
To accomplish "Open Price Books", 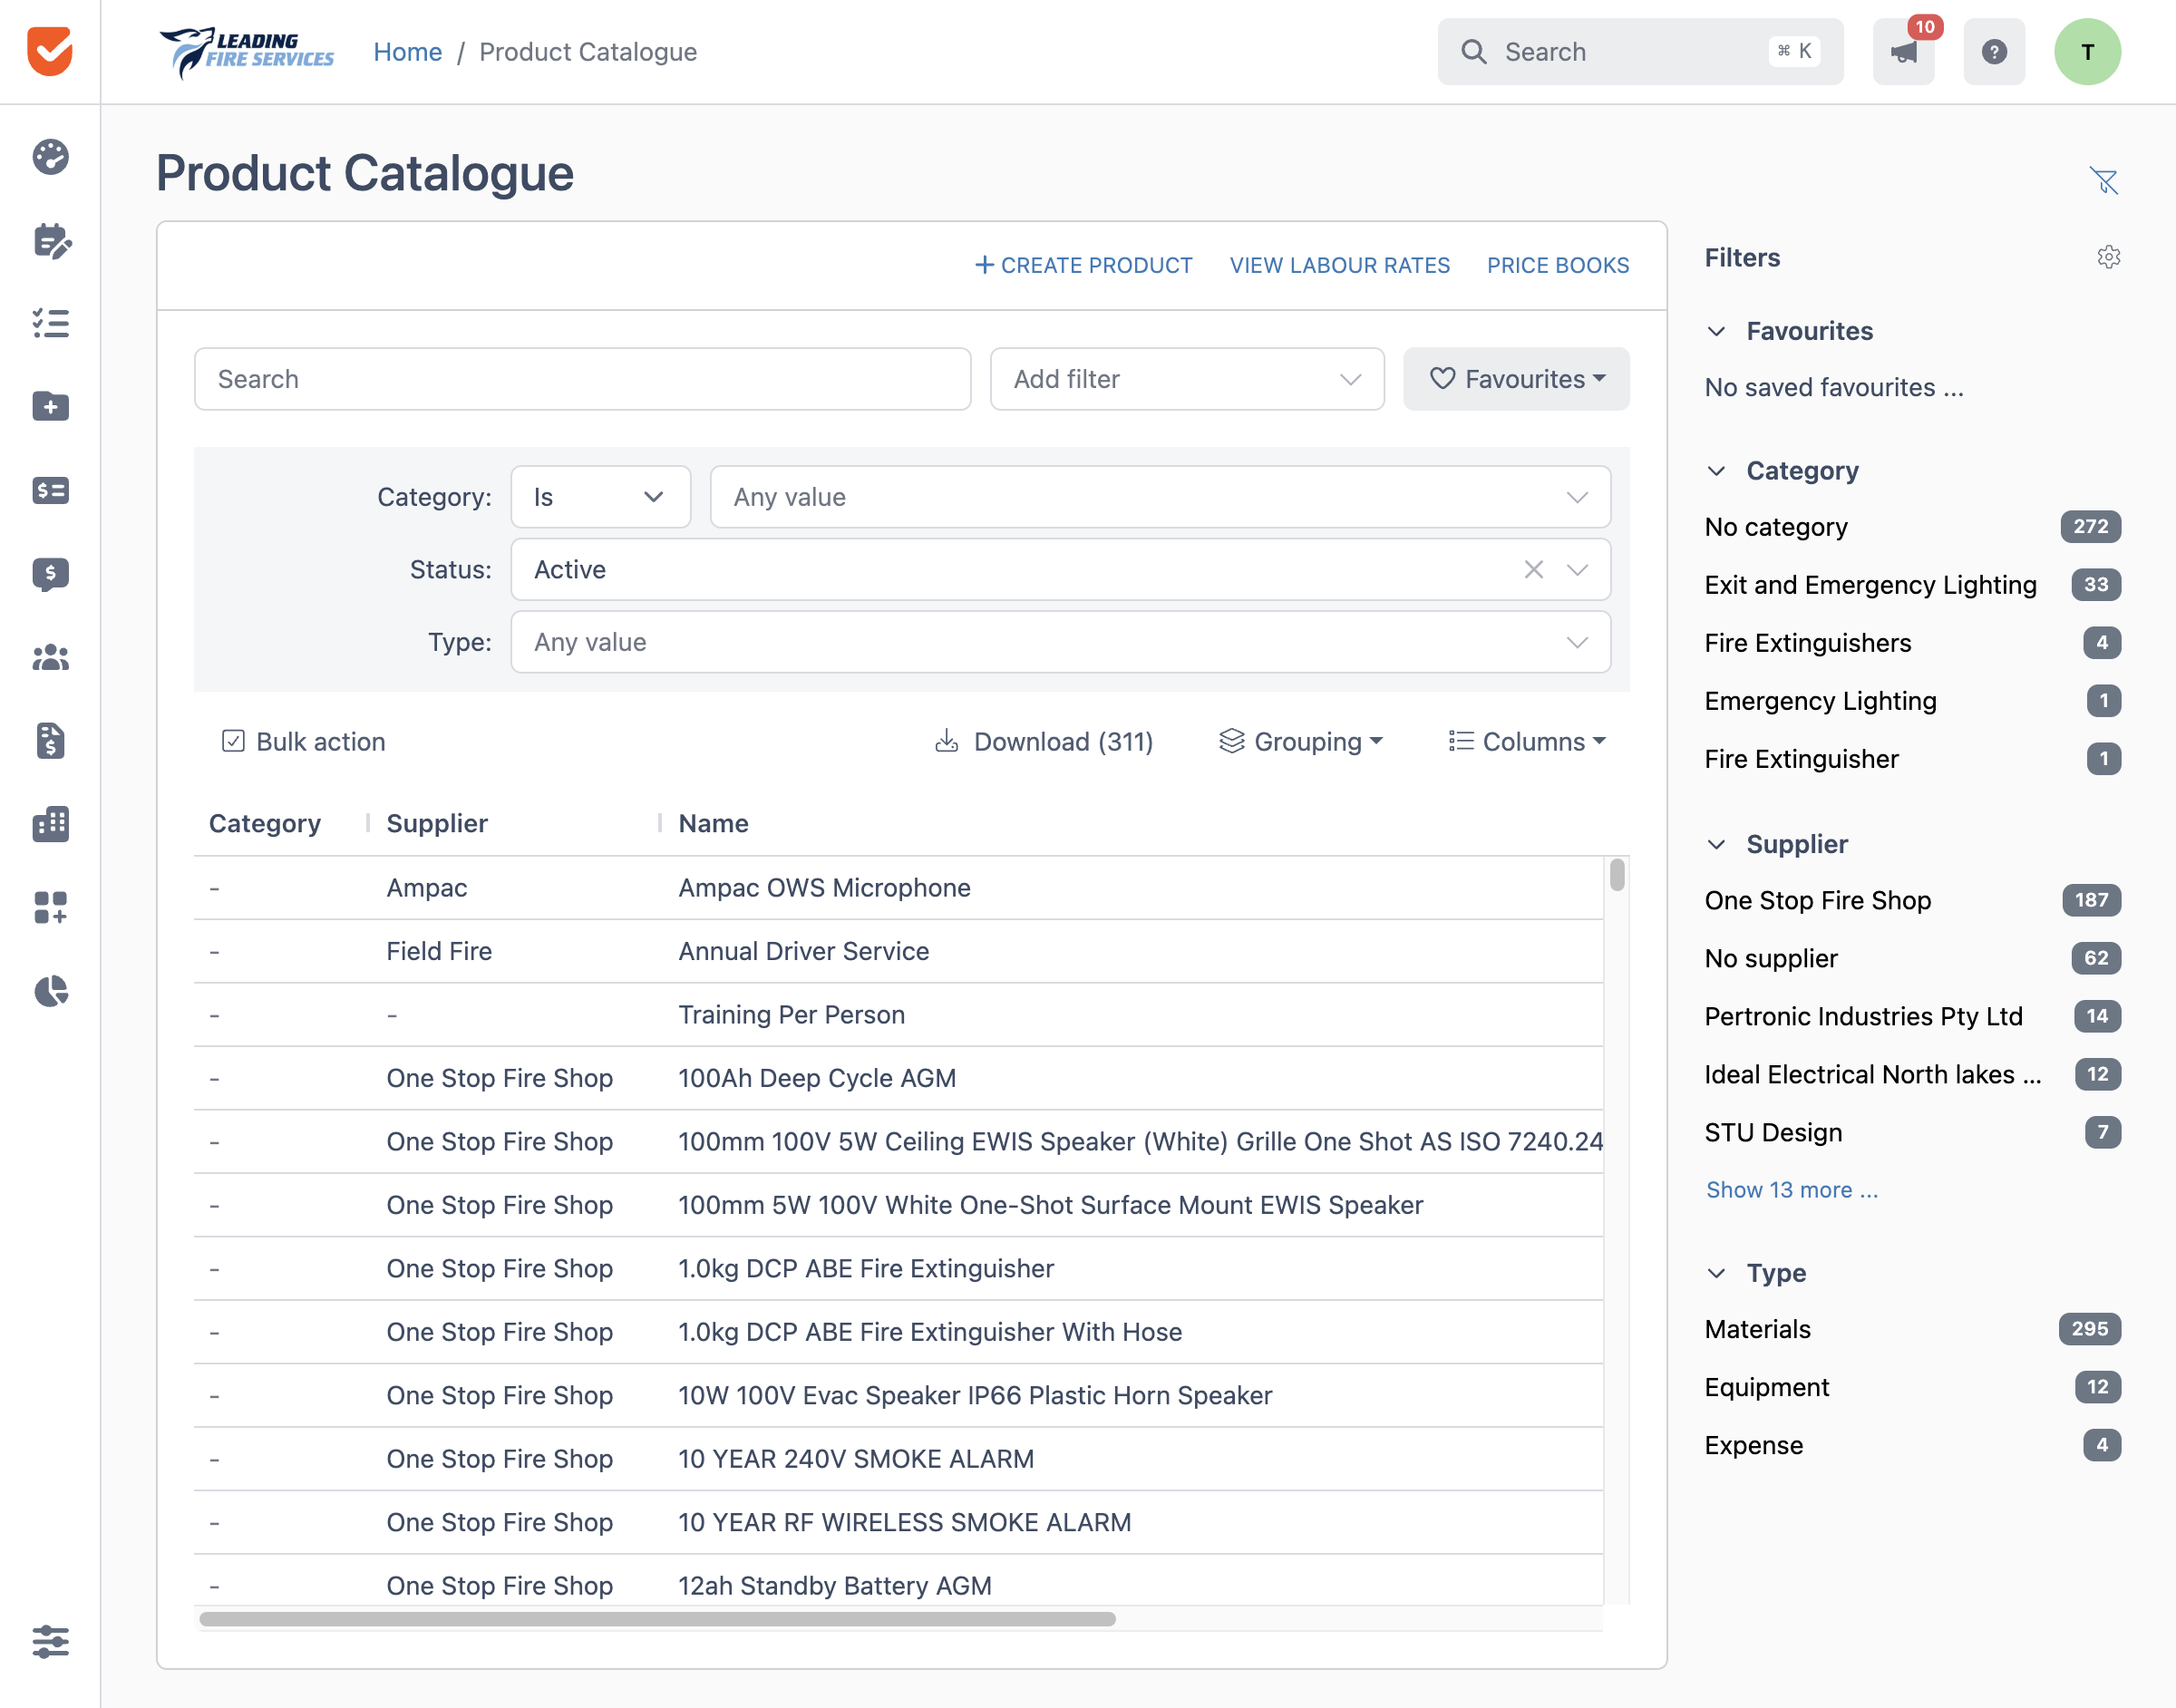I will point(1557,265).
